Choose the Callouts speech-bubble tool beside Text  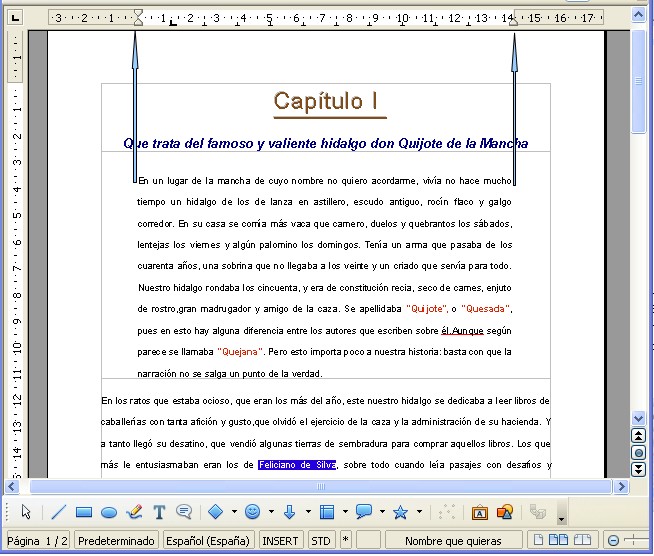pyautogui.click(x=184, y=511)
